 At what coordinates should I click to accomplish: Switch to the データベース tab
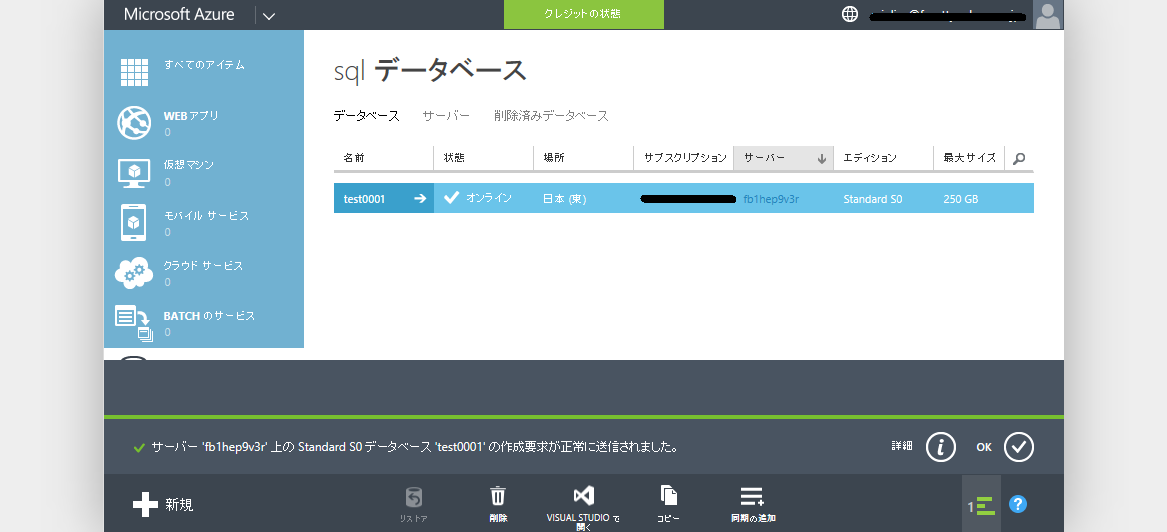366,116
